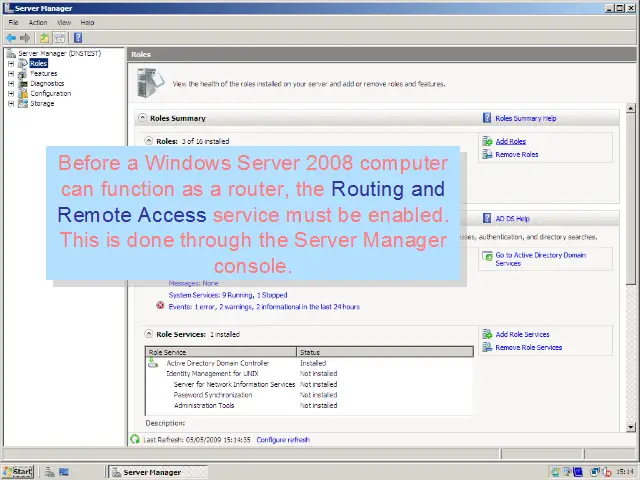The width and height of the screenshot is (640, 480).
Task: Click the AD DS Help icon
Action: tap(487, 218)
